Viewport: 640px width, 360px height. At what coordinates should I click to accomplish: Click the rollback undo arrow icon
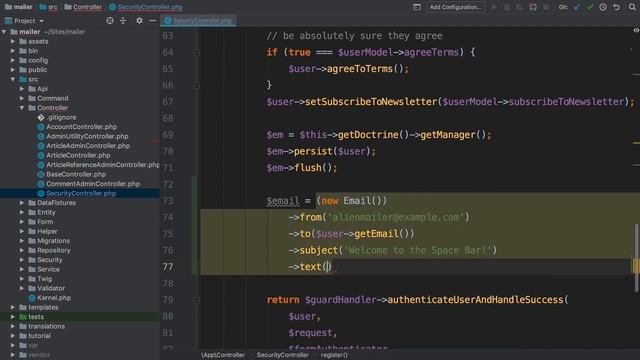click(616, 7)
